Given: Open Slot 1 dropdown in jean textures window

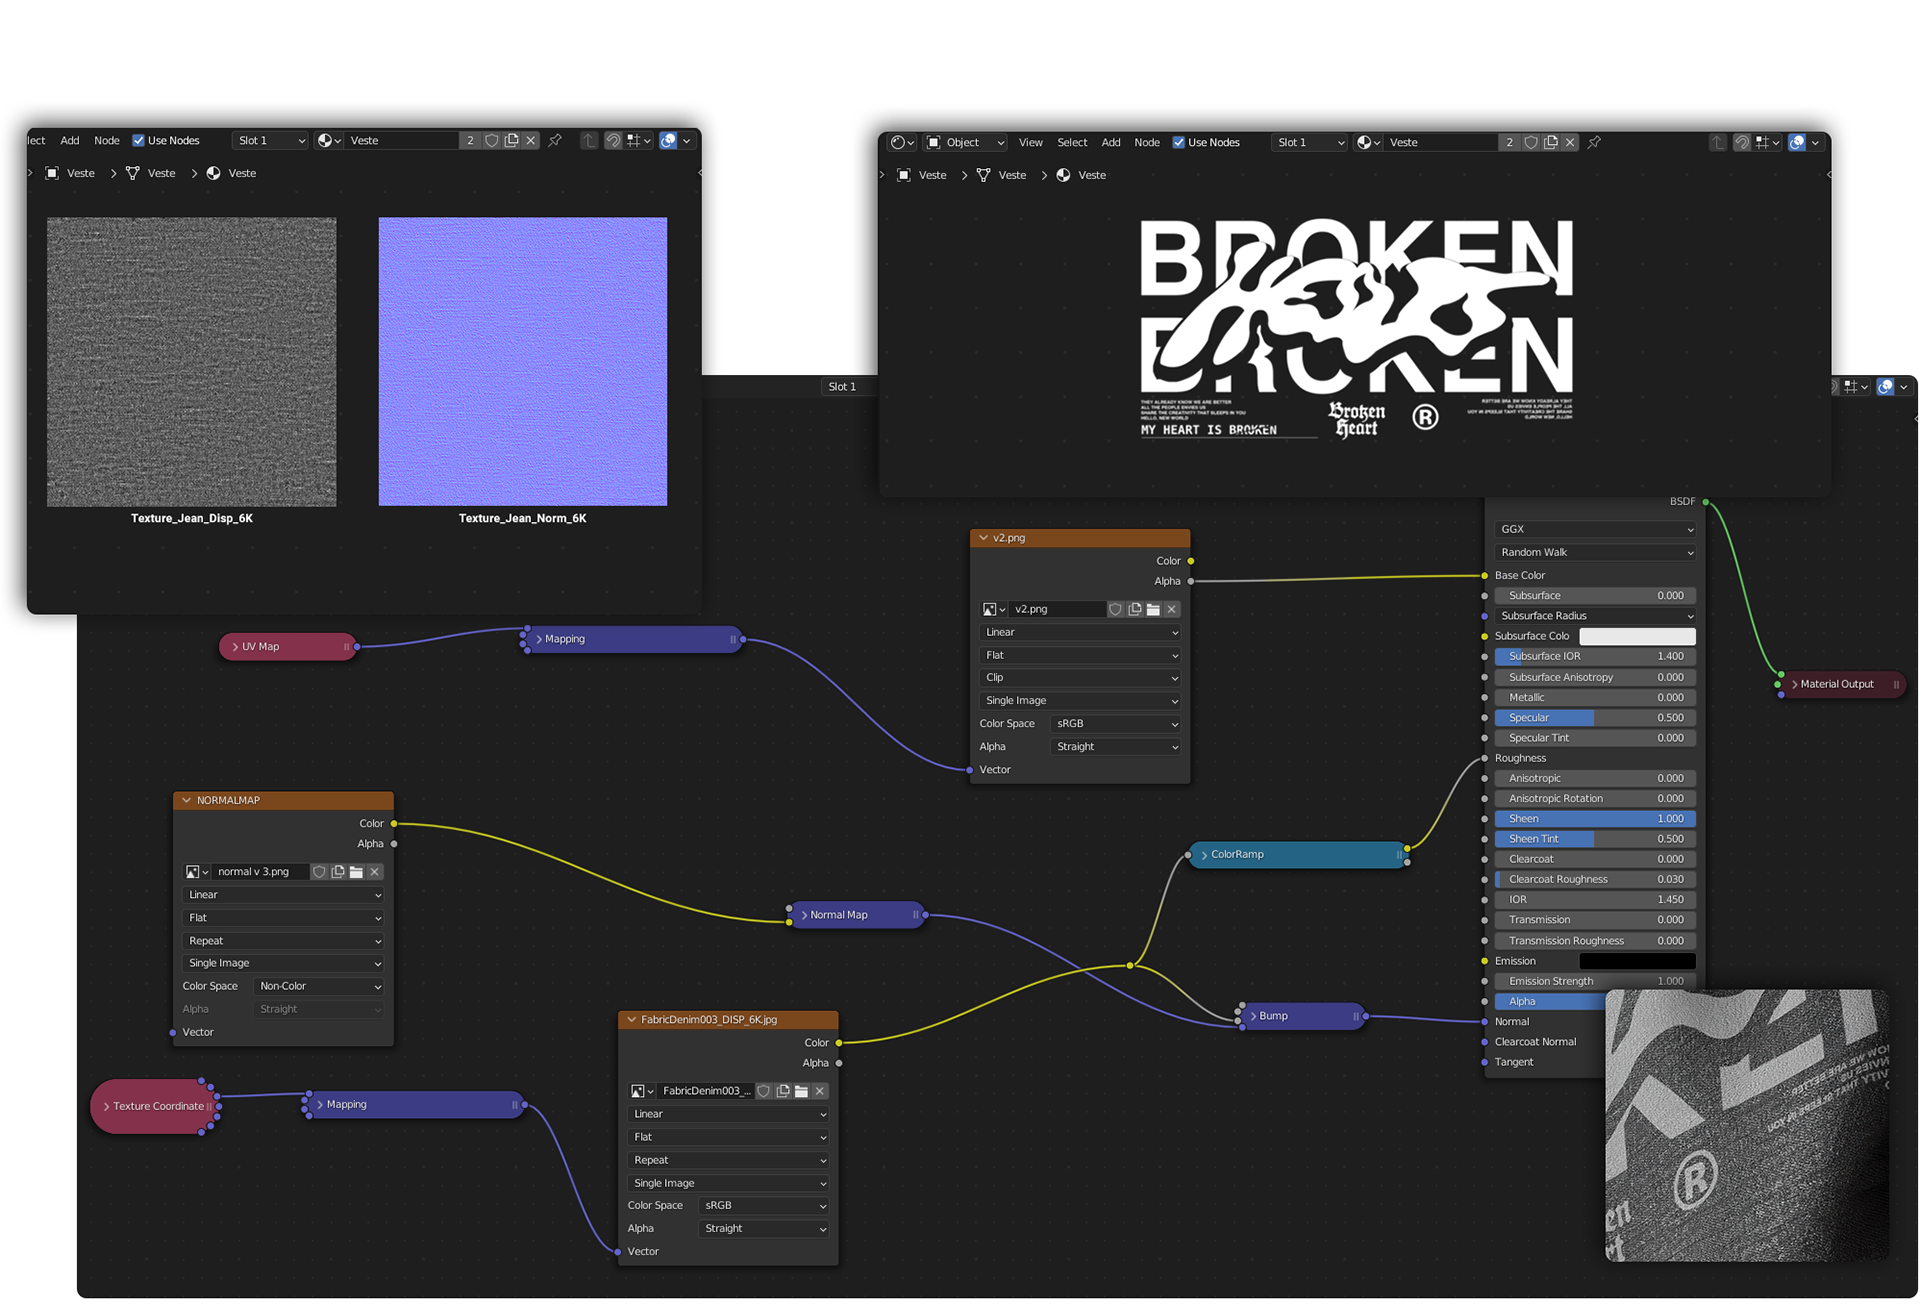Looking at the screenshot, I should (270, 140).
